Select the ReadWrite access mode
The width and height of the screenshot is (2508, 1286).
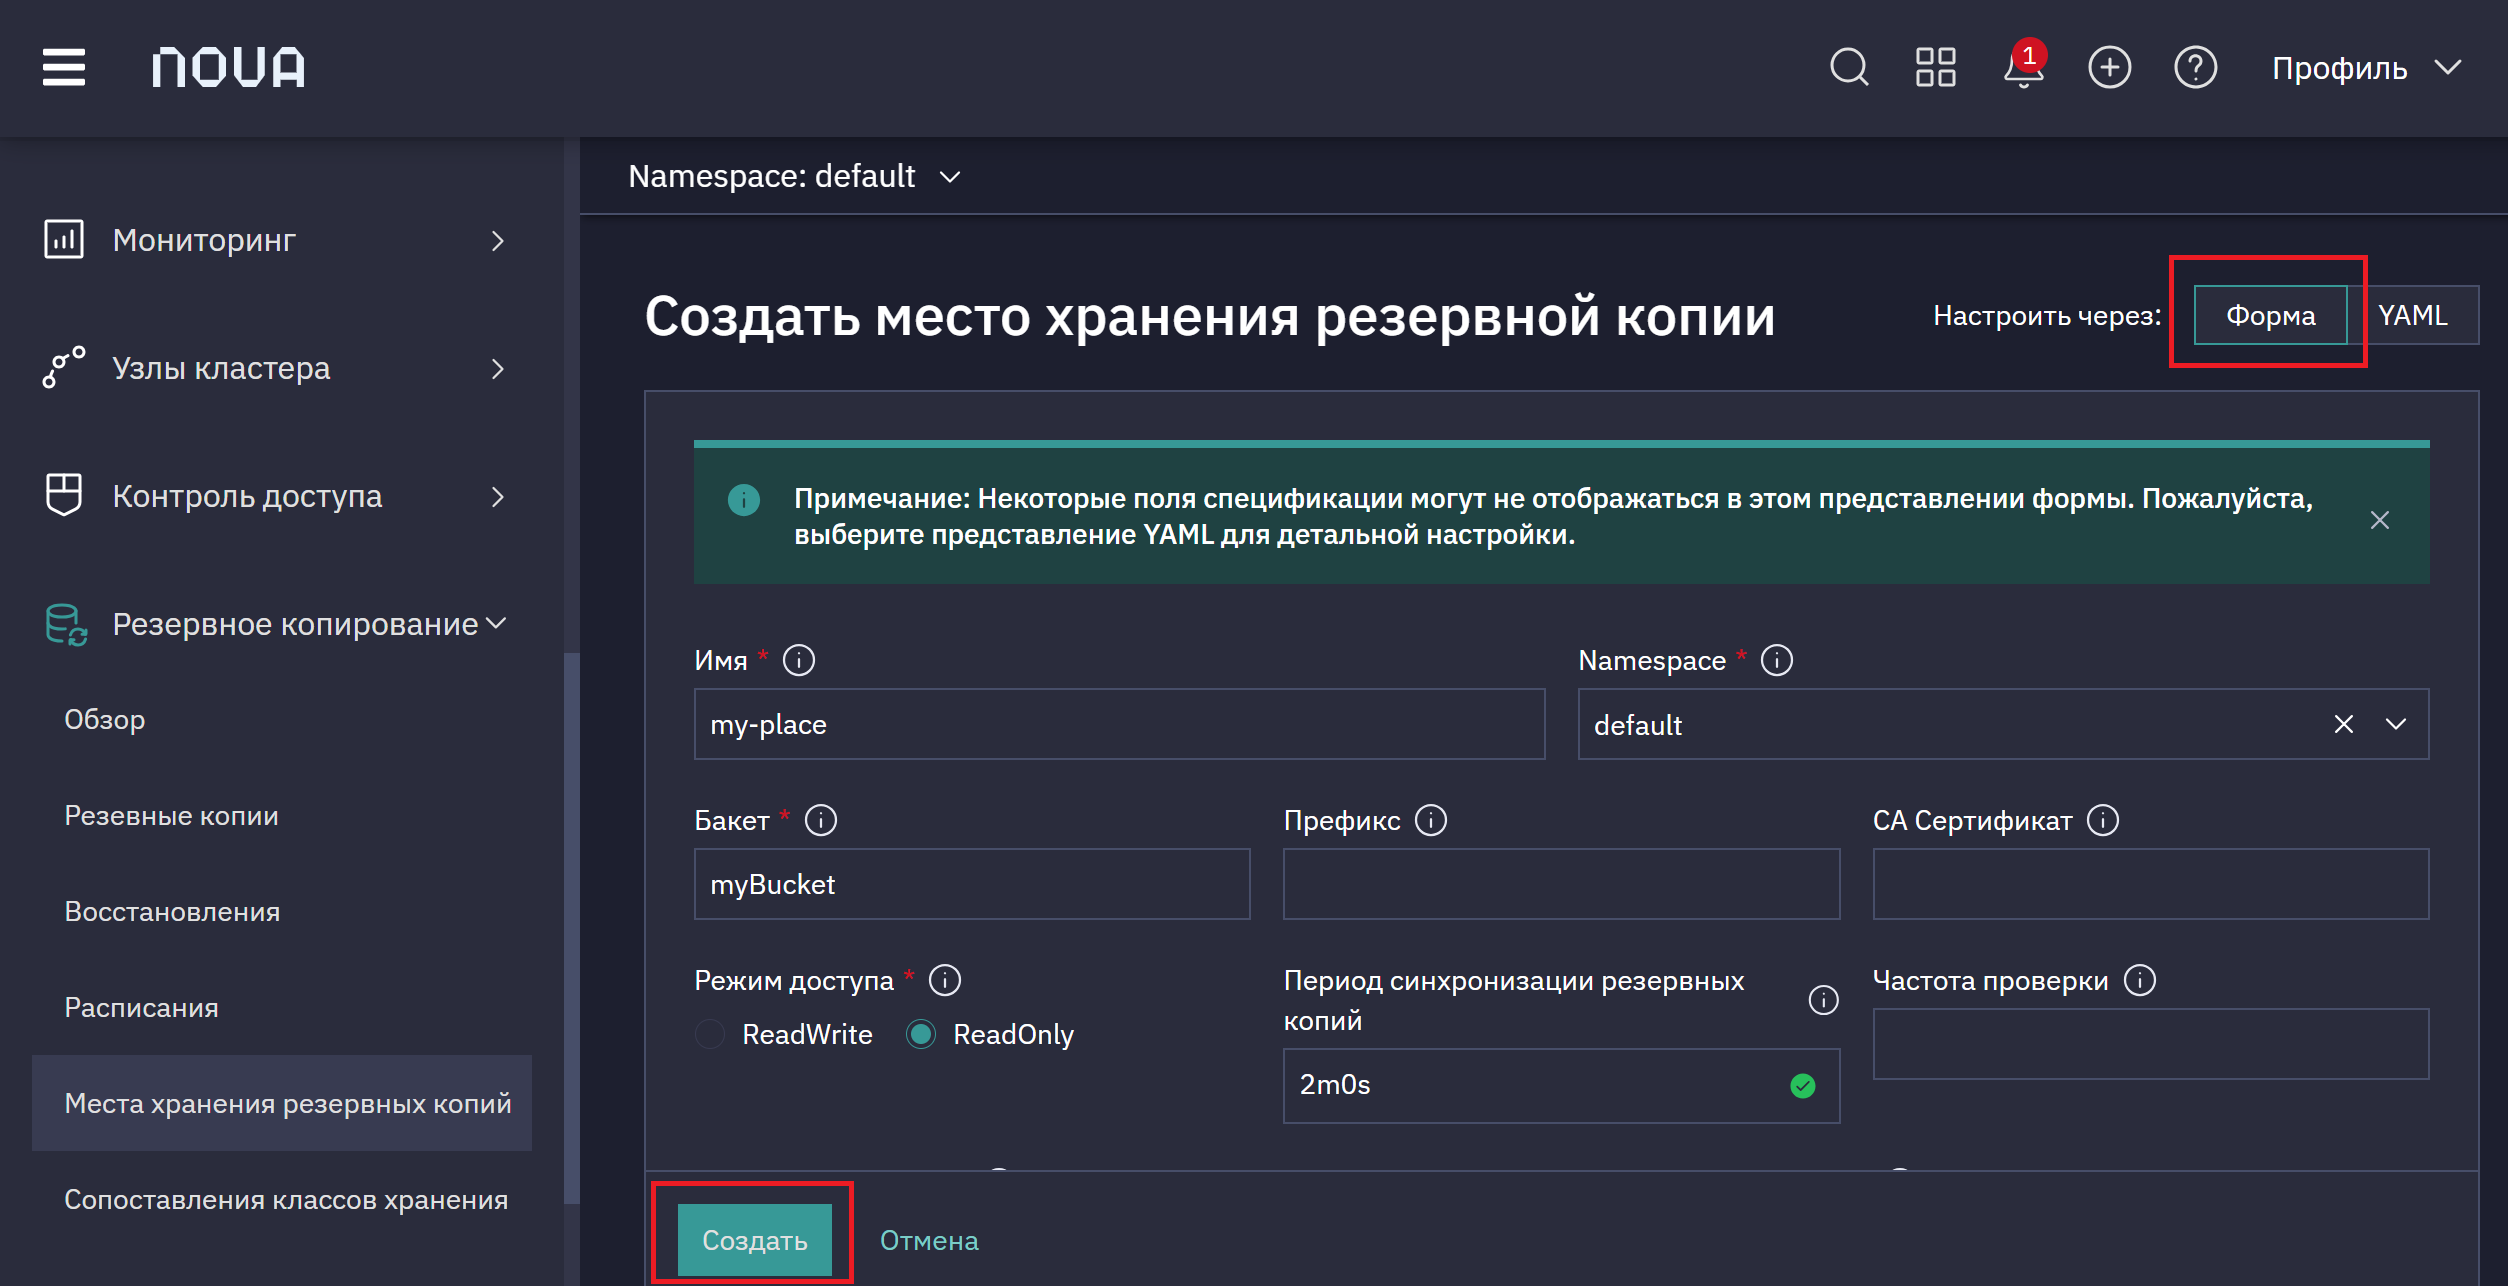(x=710, y=1034)
